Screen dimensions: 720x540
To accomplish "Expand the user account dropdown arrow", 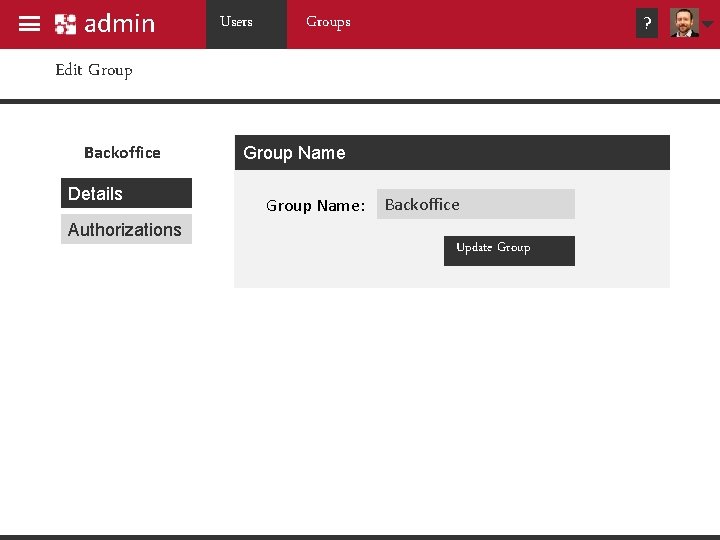I will pyautogui.click(x=708, y=24).
